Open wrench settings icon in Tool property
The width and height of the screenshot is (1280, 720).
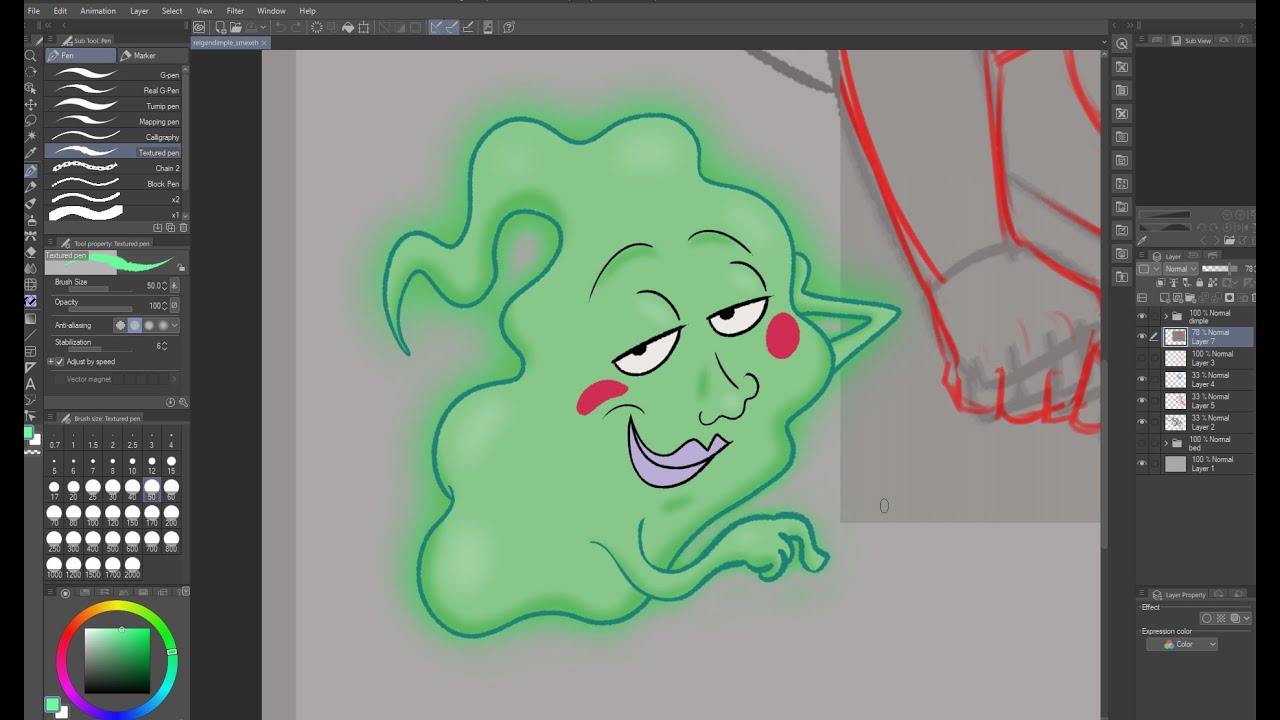pos(183,402)
